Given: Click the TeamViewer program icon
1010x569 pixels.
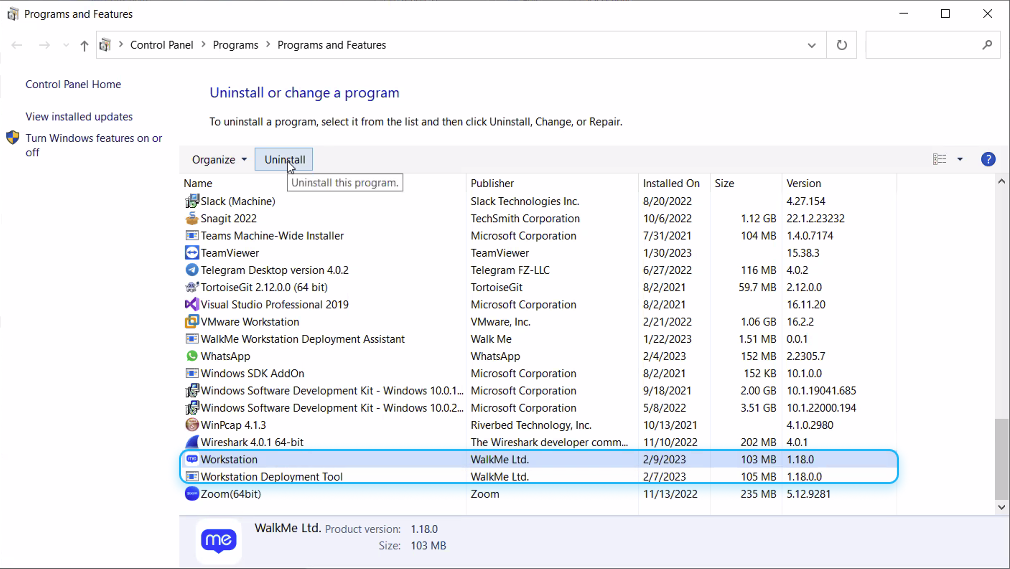Looking at the screenshot, I should click(x=192, y=253).
